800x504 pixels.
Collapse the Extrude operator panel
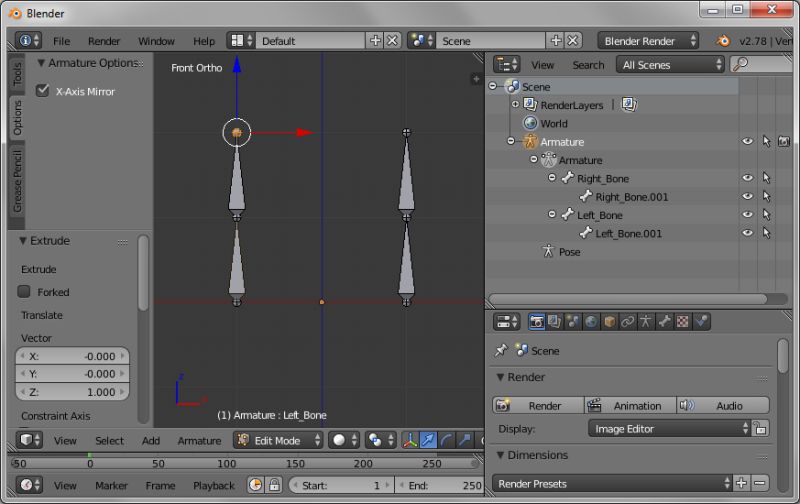tap(23, 241)
